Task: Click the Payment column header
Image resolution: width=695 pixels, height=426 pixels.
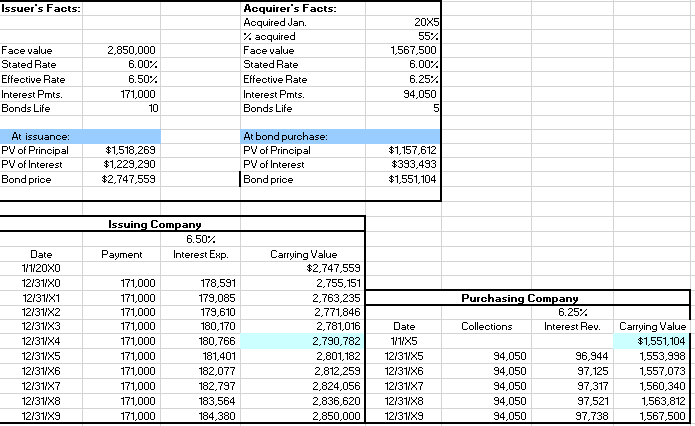Action: pos(121,254)
